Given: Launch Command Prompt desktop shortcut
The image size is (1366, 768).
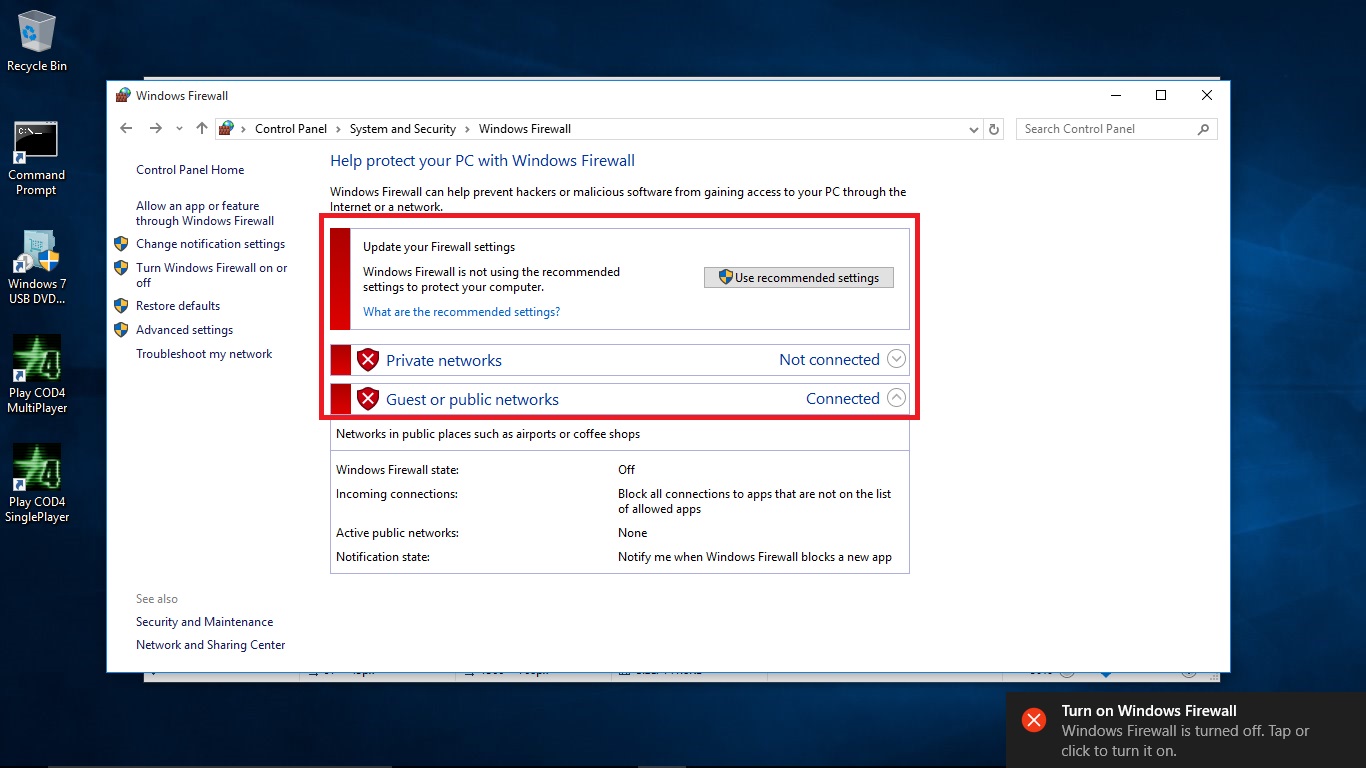Looking at the screenshot, I should click(x=36, y=158).
